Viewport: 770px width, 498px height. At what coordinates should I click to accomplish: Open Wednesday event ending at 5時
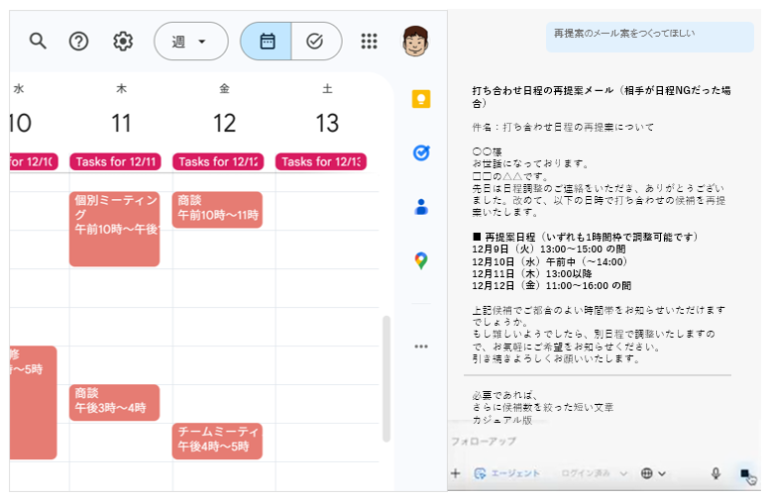pyautogui.click(x=33, y=402)
